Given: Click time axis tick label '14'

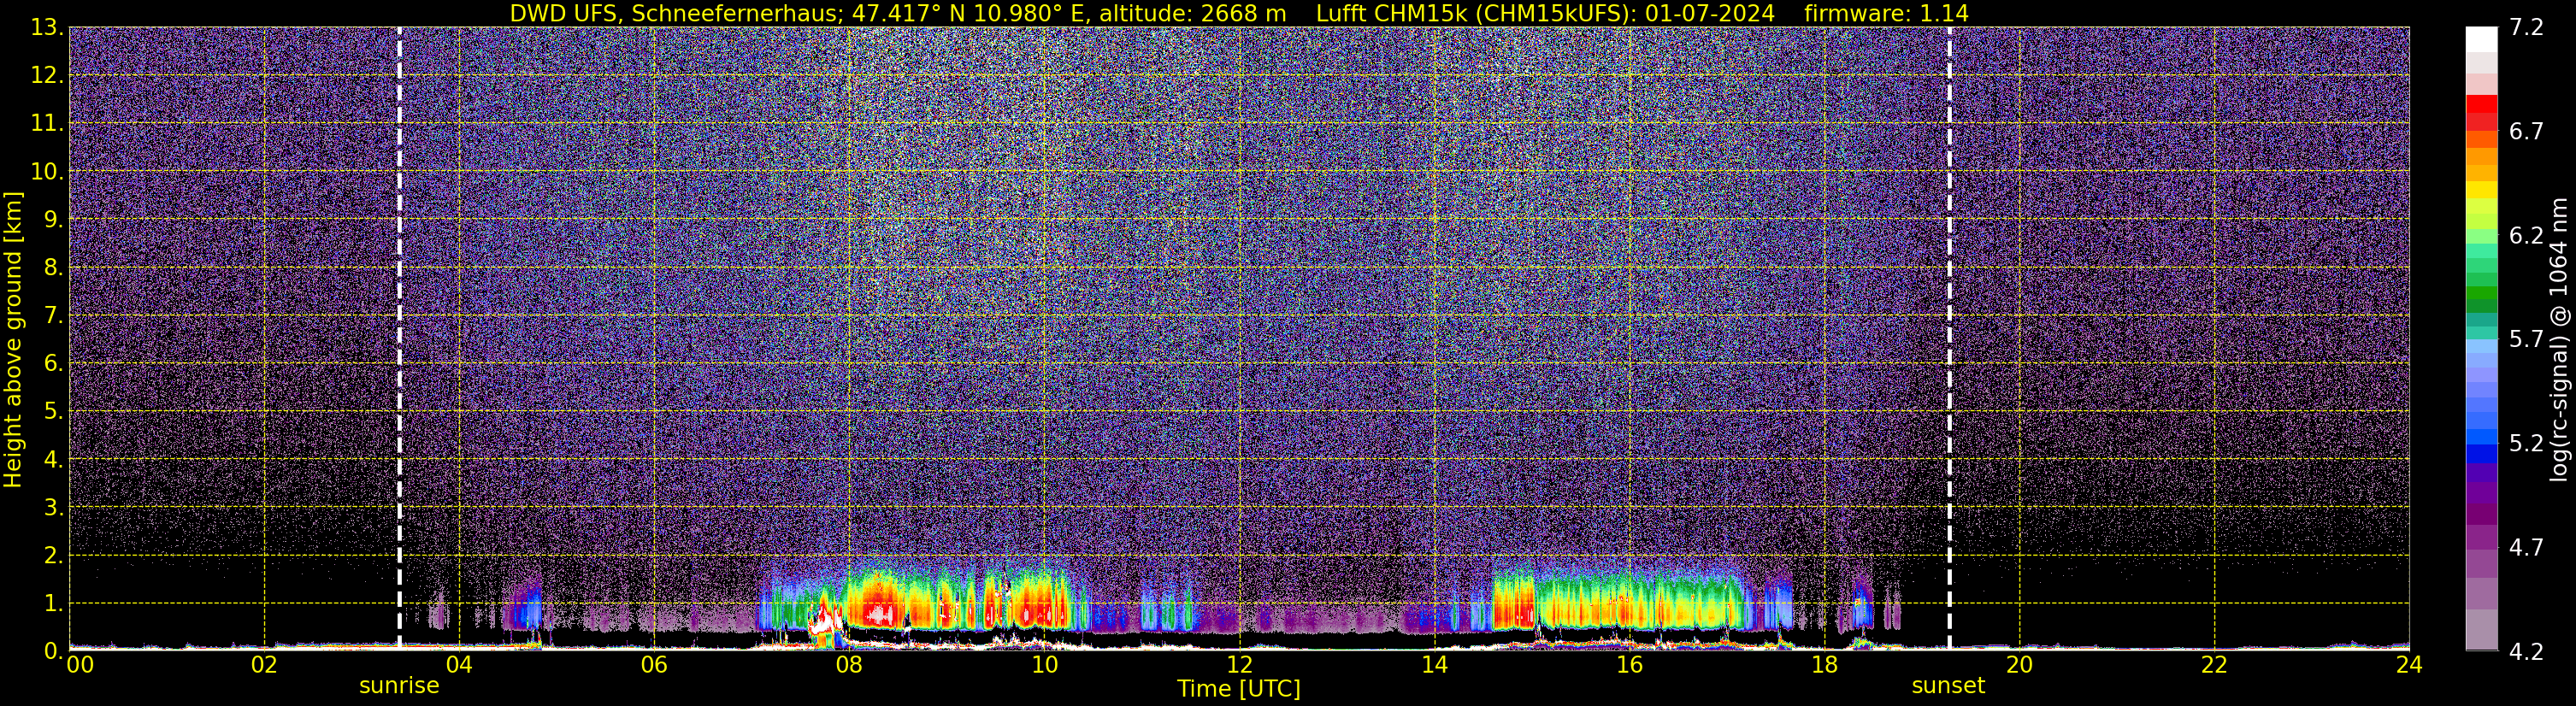Looking at the screenshot, I should 1434,665.
